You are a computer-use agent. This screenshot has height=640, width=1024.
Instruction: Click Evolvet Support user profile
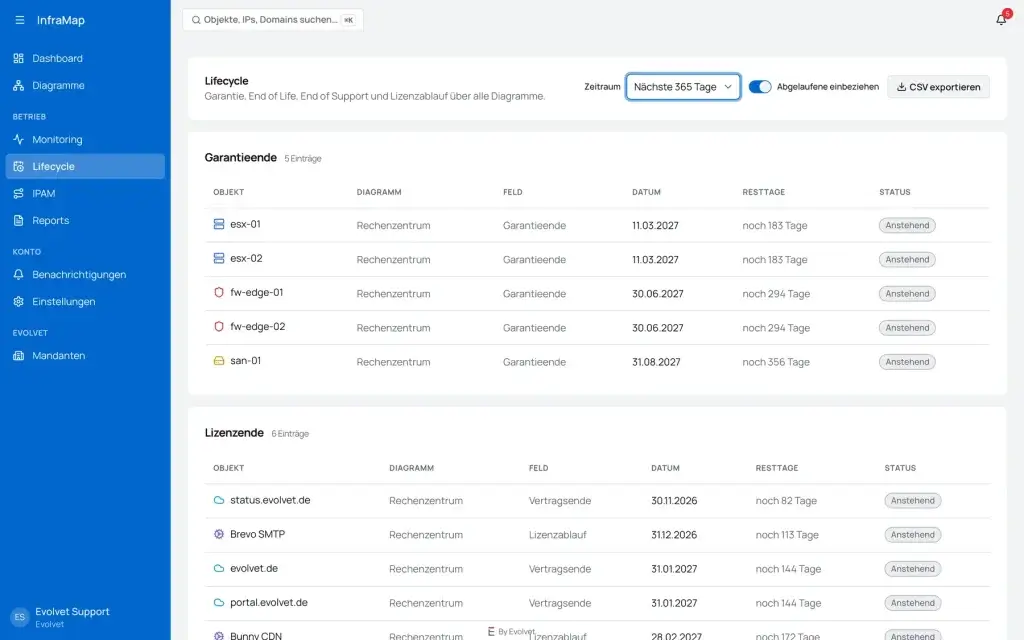pyautogui.click(x=72, y=617)
